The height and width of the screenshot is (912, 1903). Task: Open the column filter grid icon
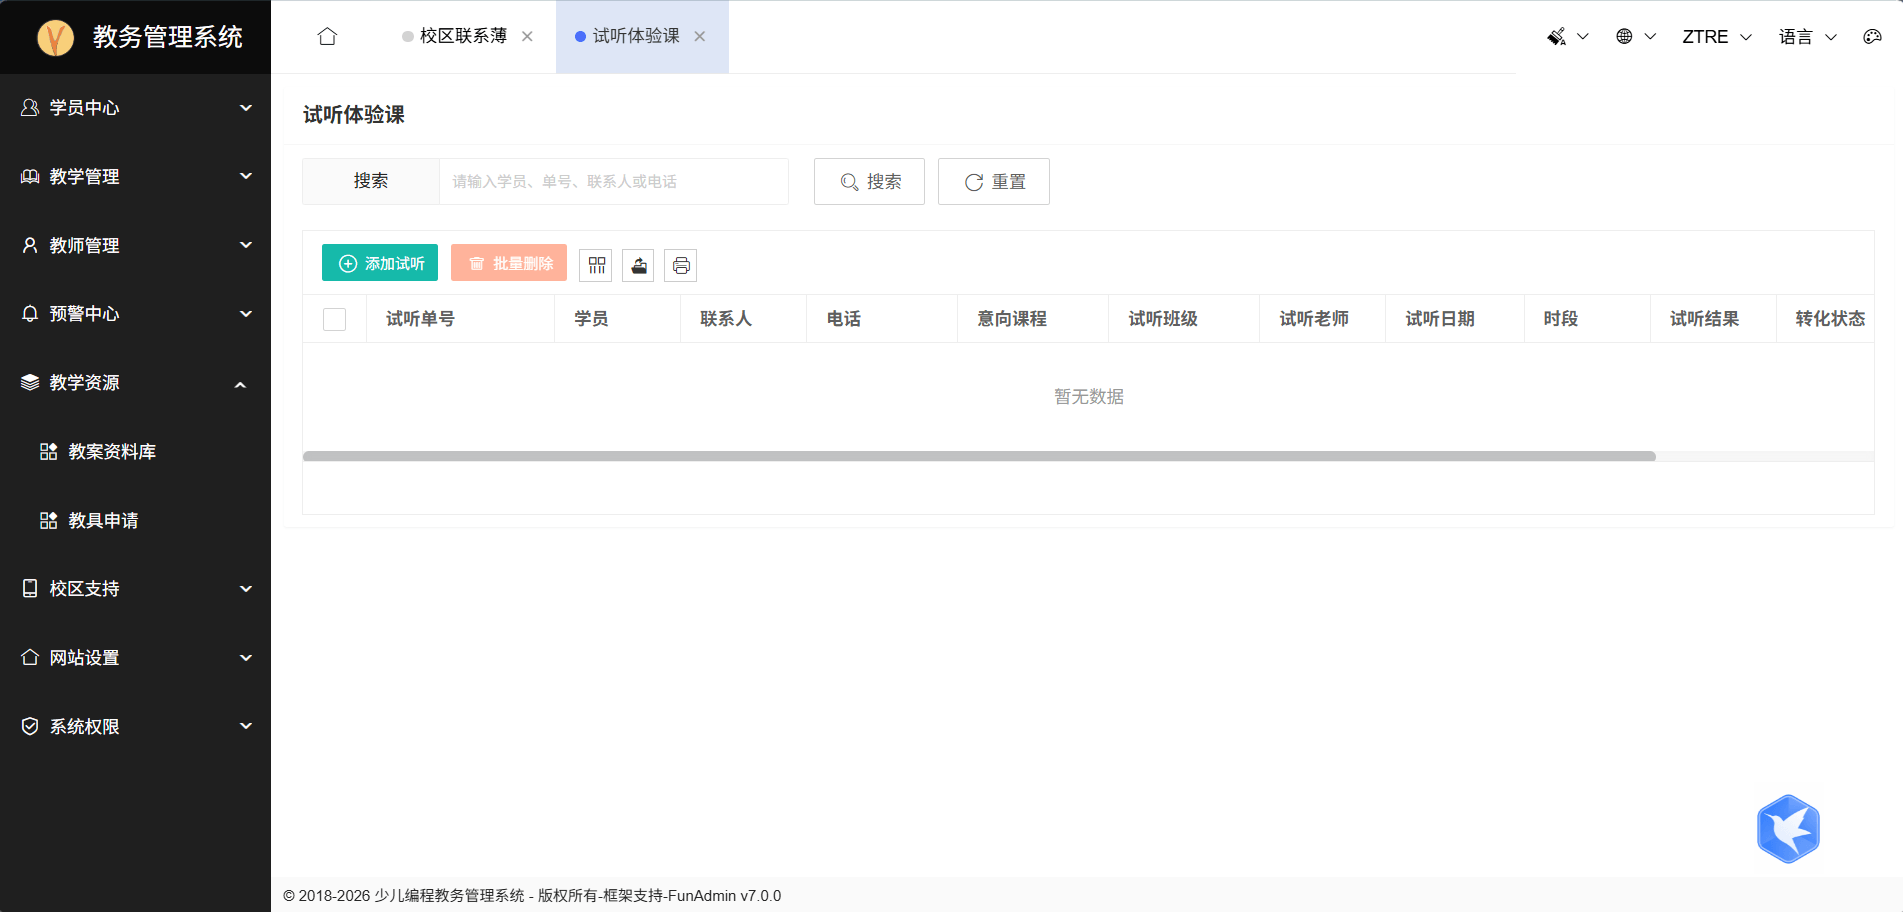[x=597, y=265]
